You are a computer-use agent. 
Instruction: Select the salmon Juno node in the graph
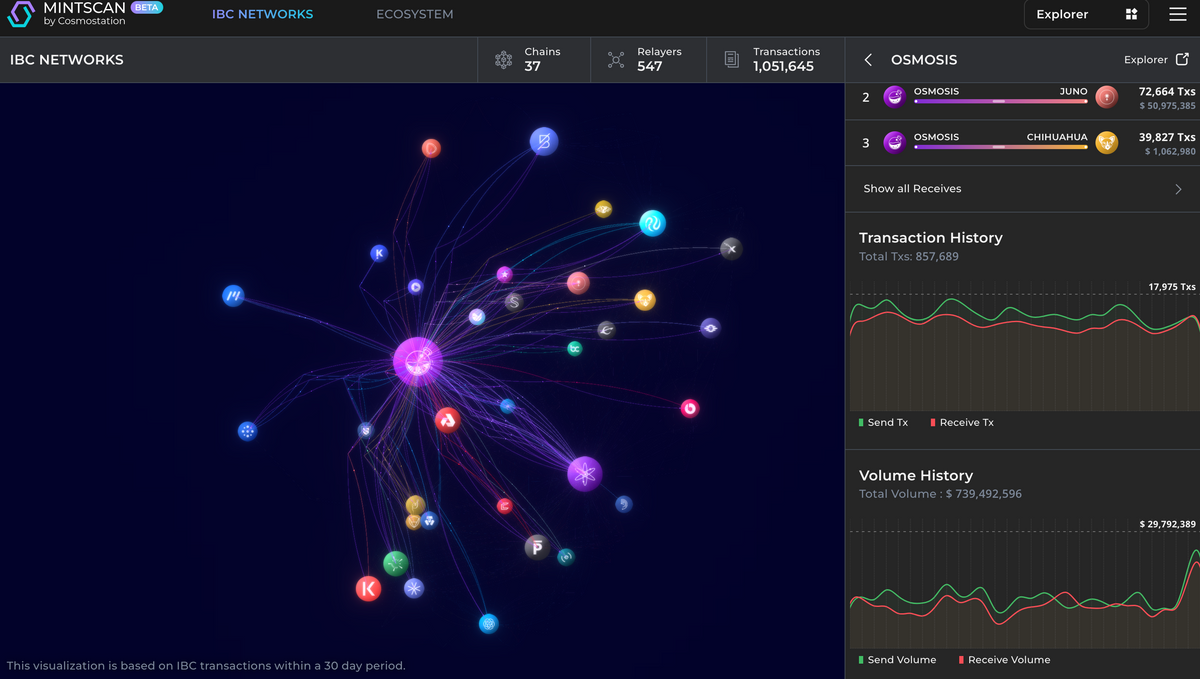point(578,283)
